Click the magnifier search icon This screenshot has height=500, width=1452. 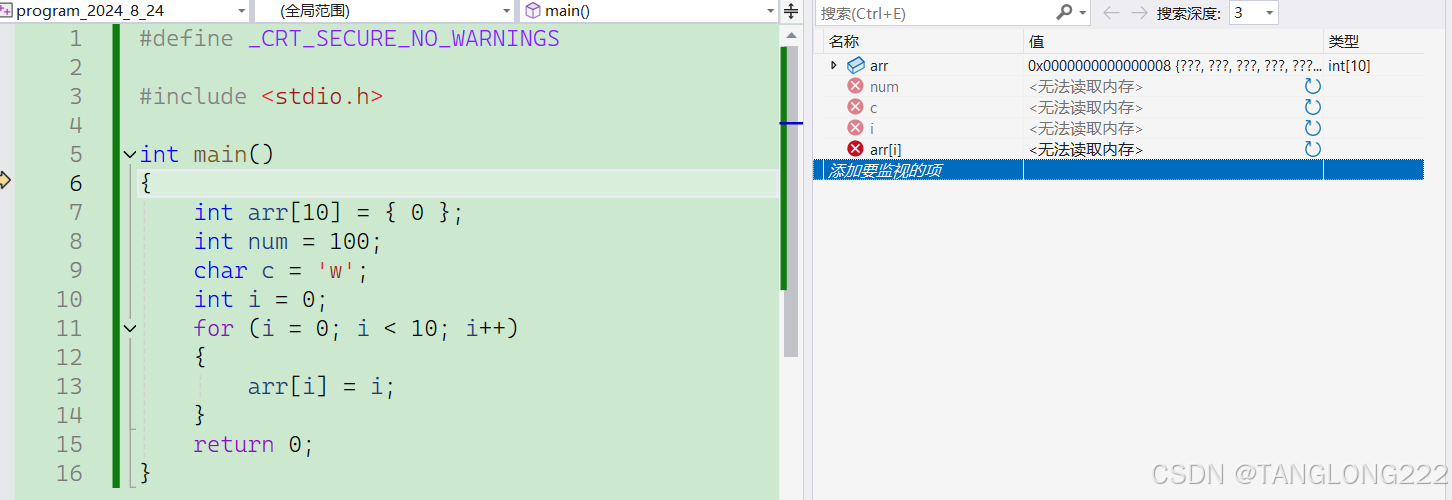1064,12
